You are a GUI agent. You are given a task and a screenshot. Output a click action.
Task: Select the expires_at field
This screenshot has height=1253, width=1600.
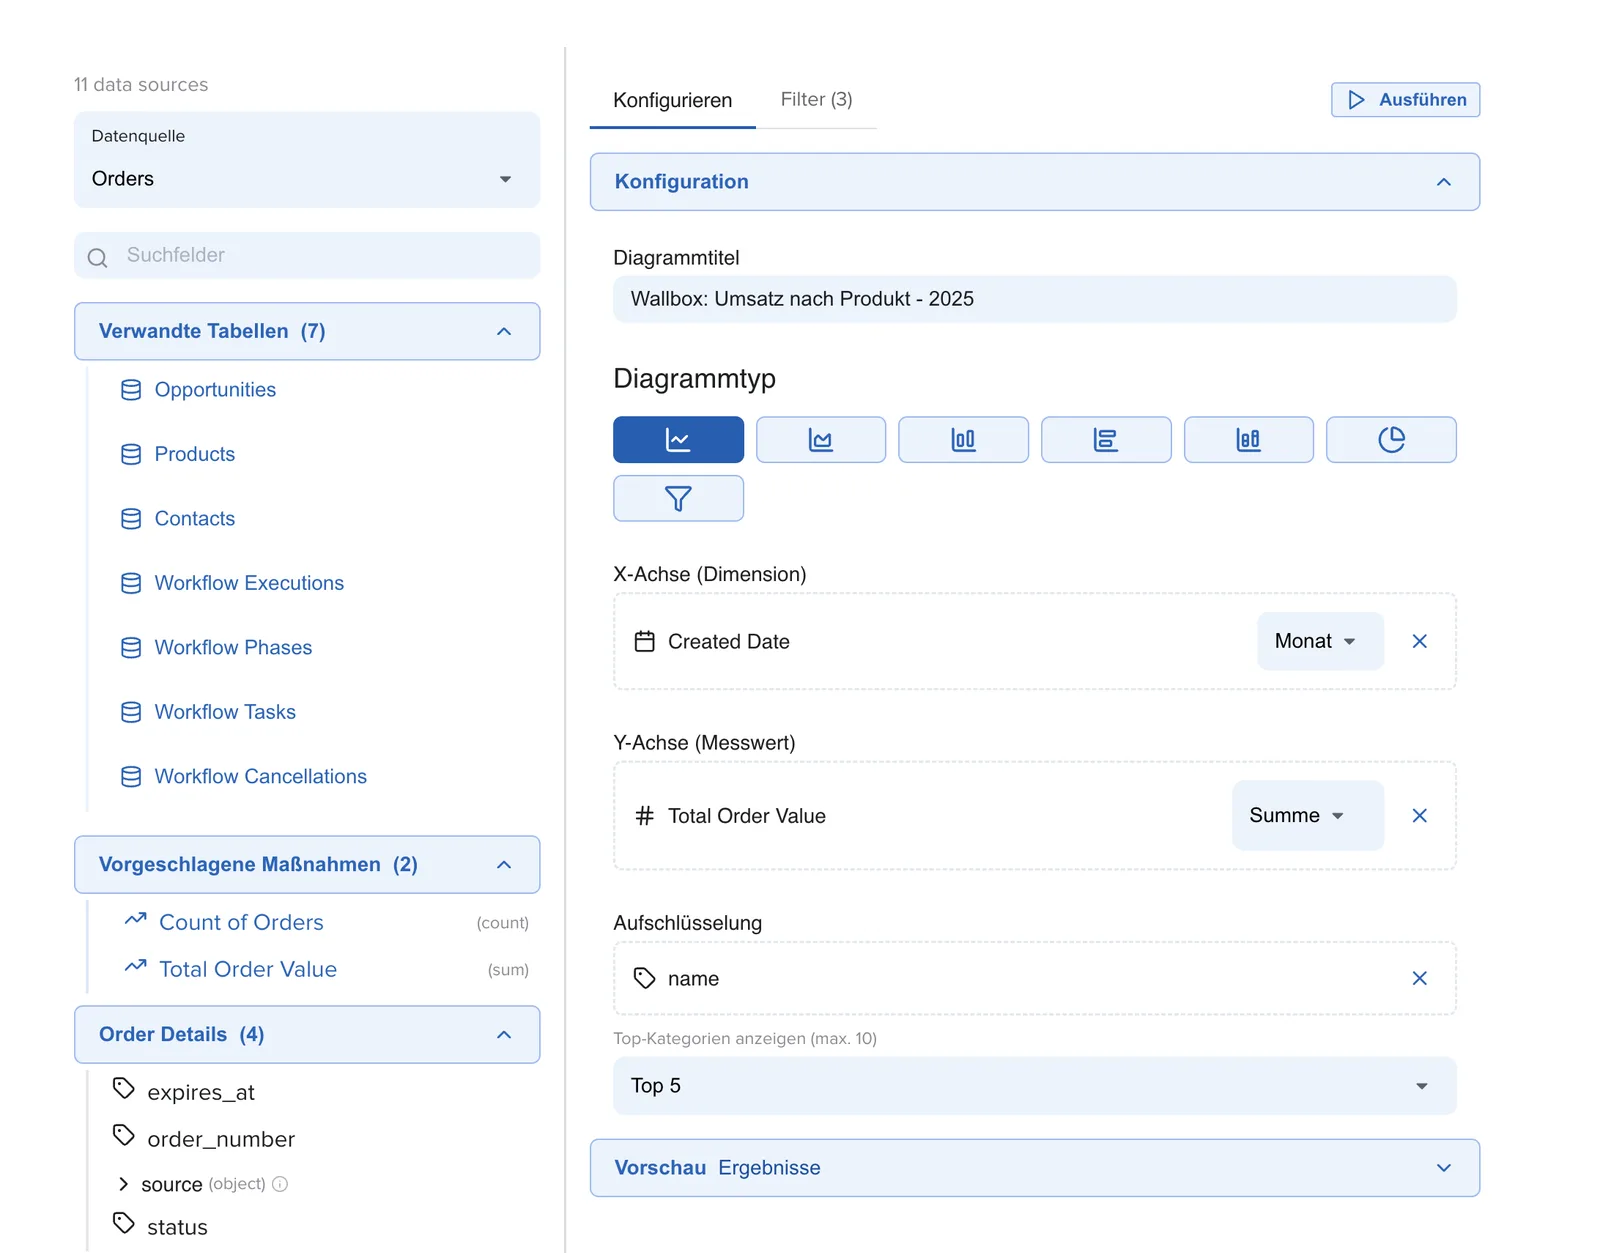click(x=201, y=1092)
